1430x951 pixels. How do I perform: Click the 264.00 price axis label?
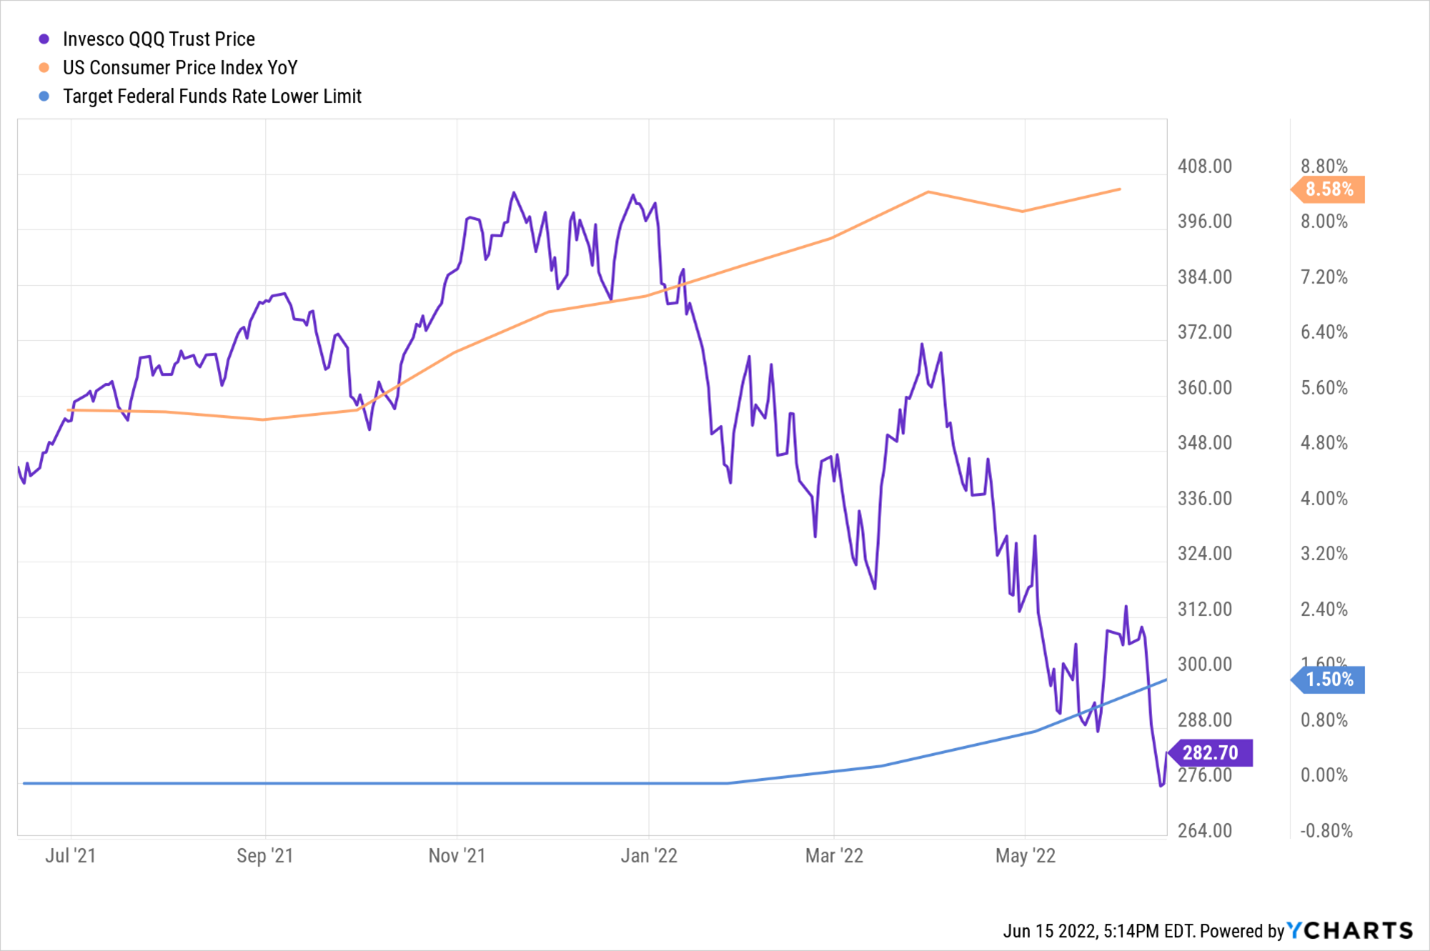click(1204, 831)
